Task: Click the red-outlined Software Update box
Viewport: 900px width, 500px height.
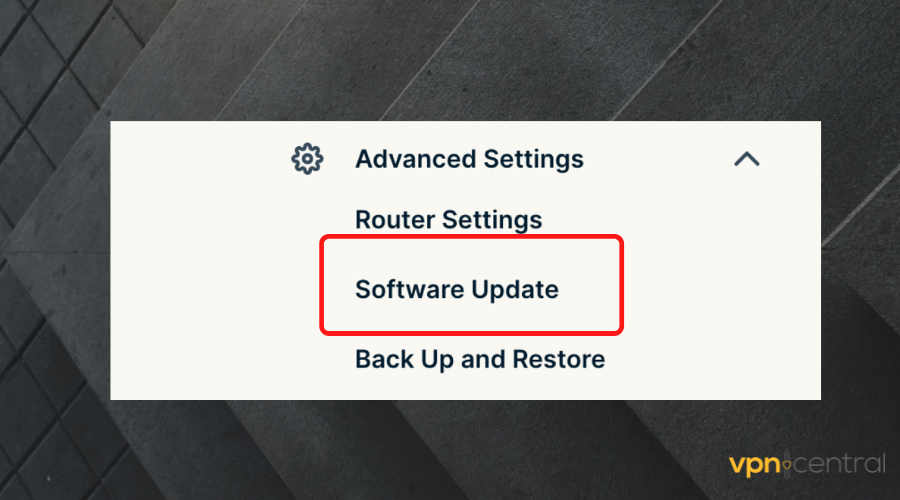Action: 471,285
